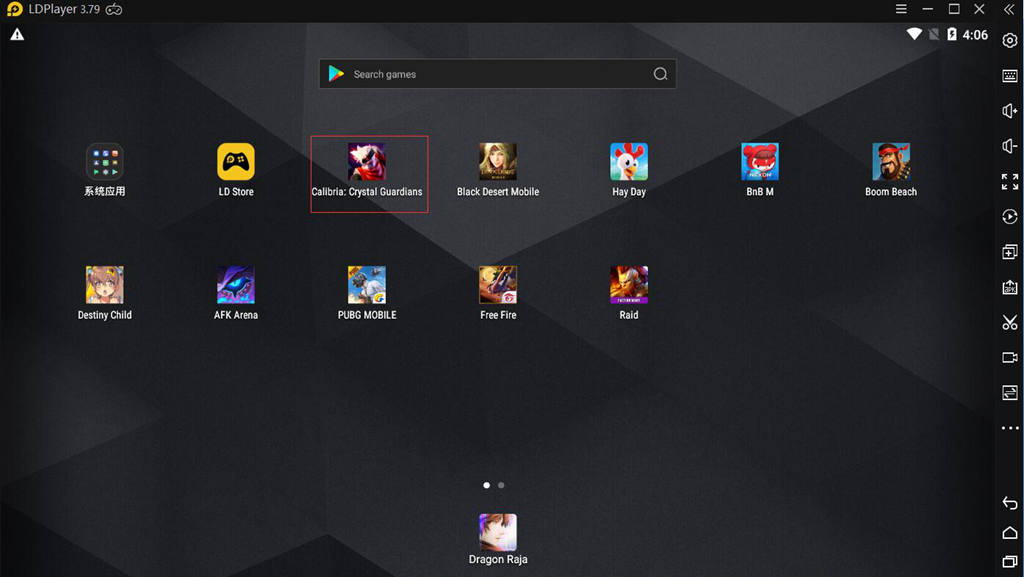1024x577 pixels.
Task: Open keyboard mapping tool in sidebar
Action: click(1010, 76)
